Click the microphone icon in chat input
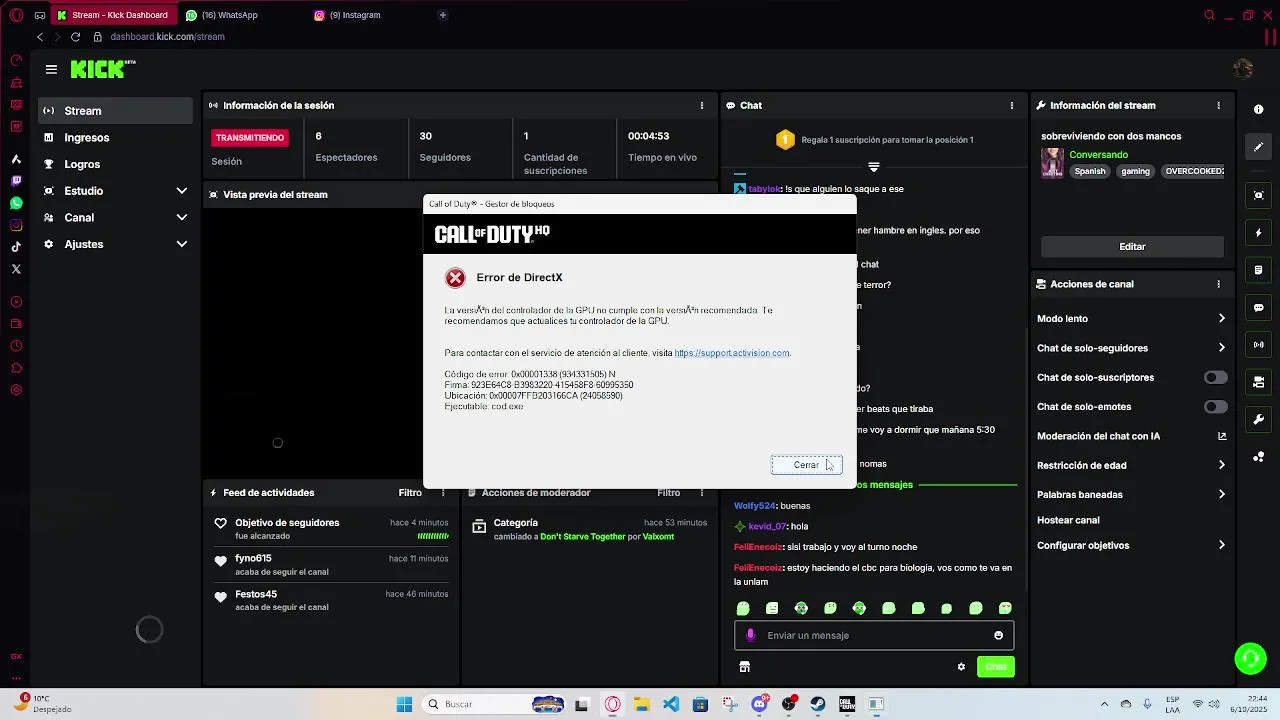Viewport: 1280px width, 720px height. pos(751,635)
